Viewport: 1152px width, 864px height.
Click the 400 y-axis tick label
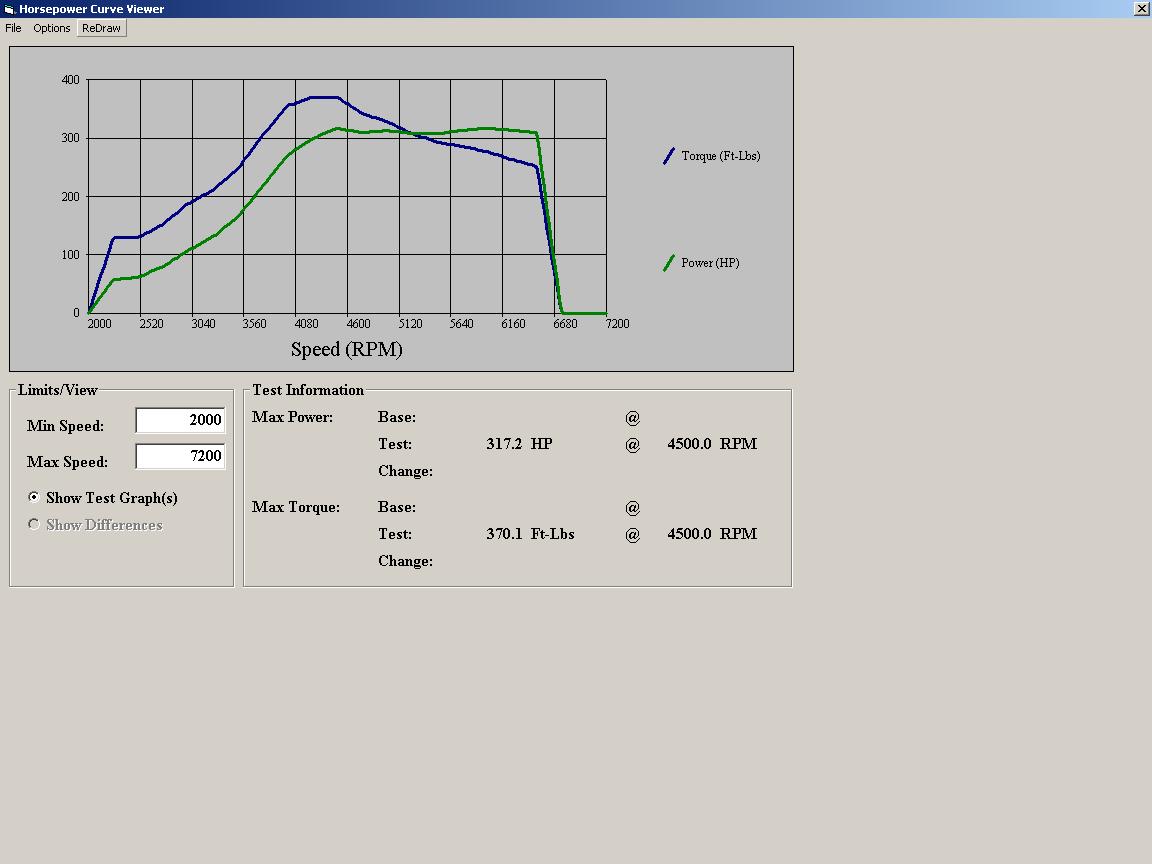click(x=70, y=80)
